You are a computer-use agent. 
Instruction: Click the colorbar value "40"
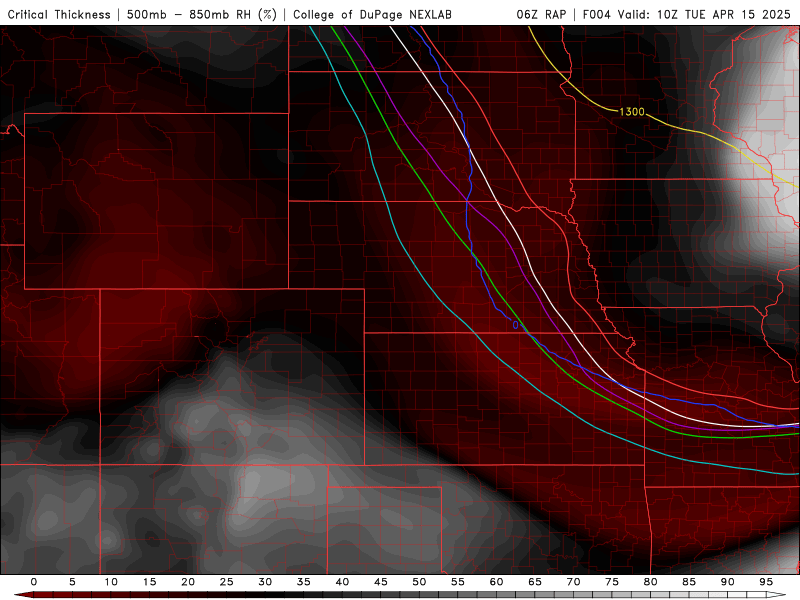pyautogui.click(x=342, y=582)
